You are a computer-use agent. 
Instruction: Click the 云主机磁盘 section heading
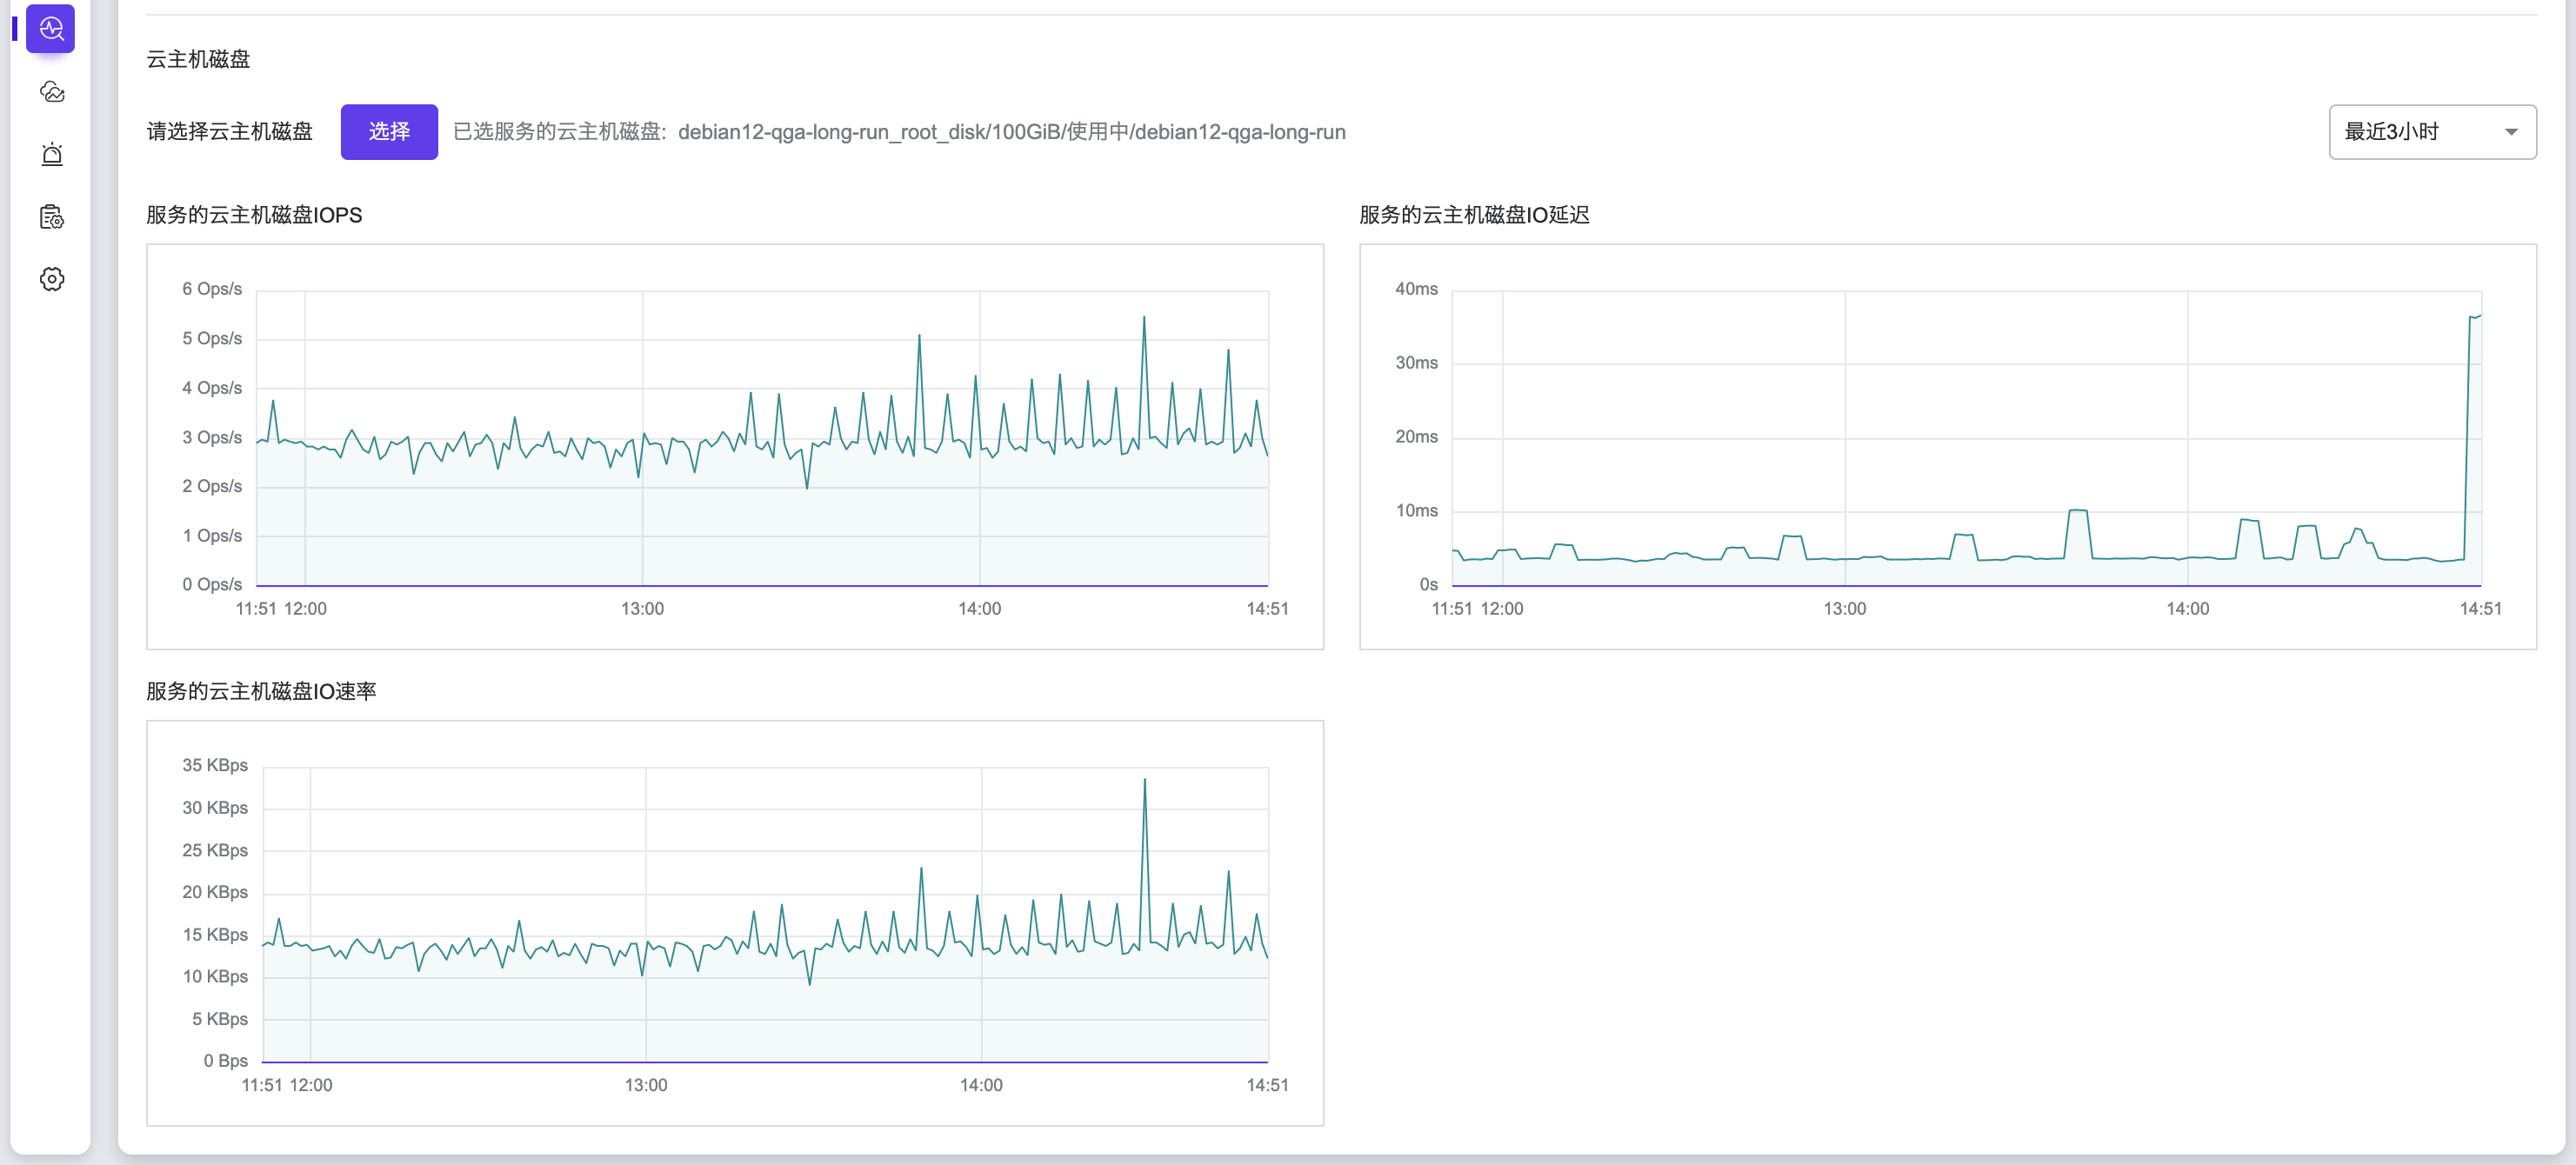198,59
